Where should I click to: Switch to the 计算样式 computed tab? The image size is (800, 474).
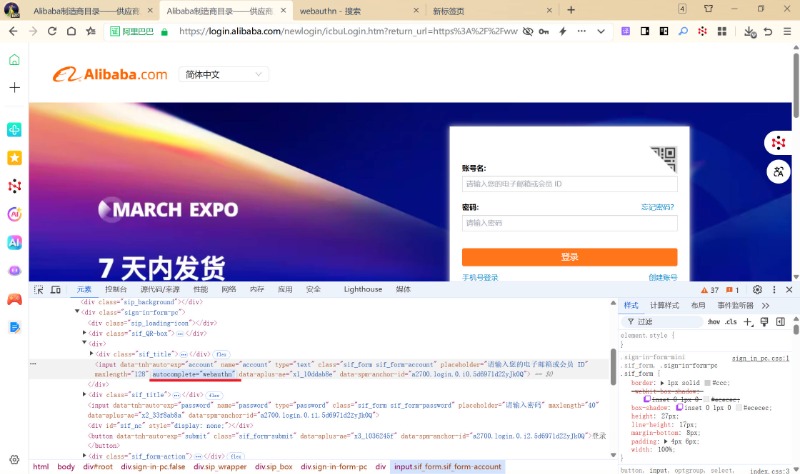(x=664, y=305)
